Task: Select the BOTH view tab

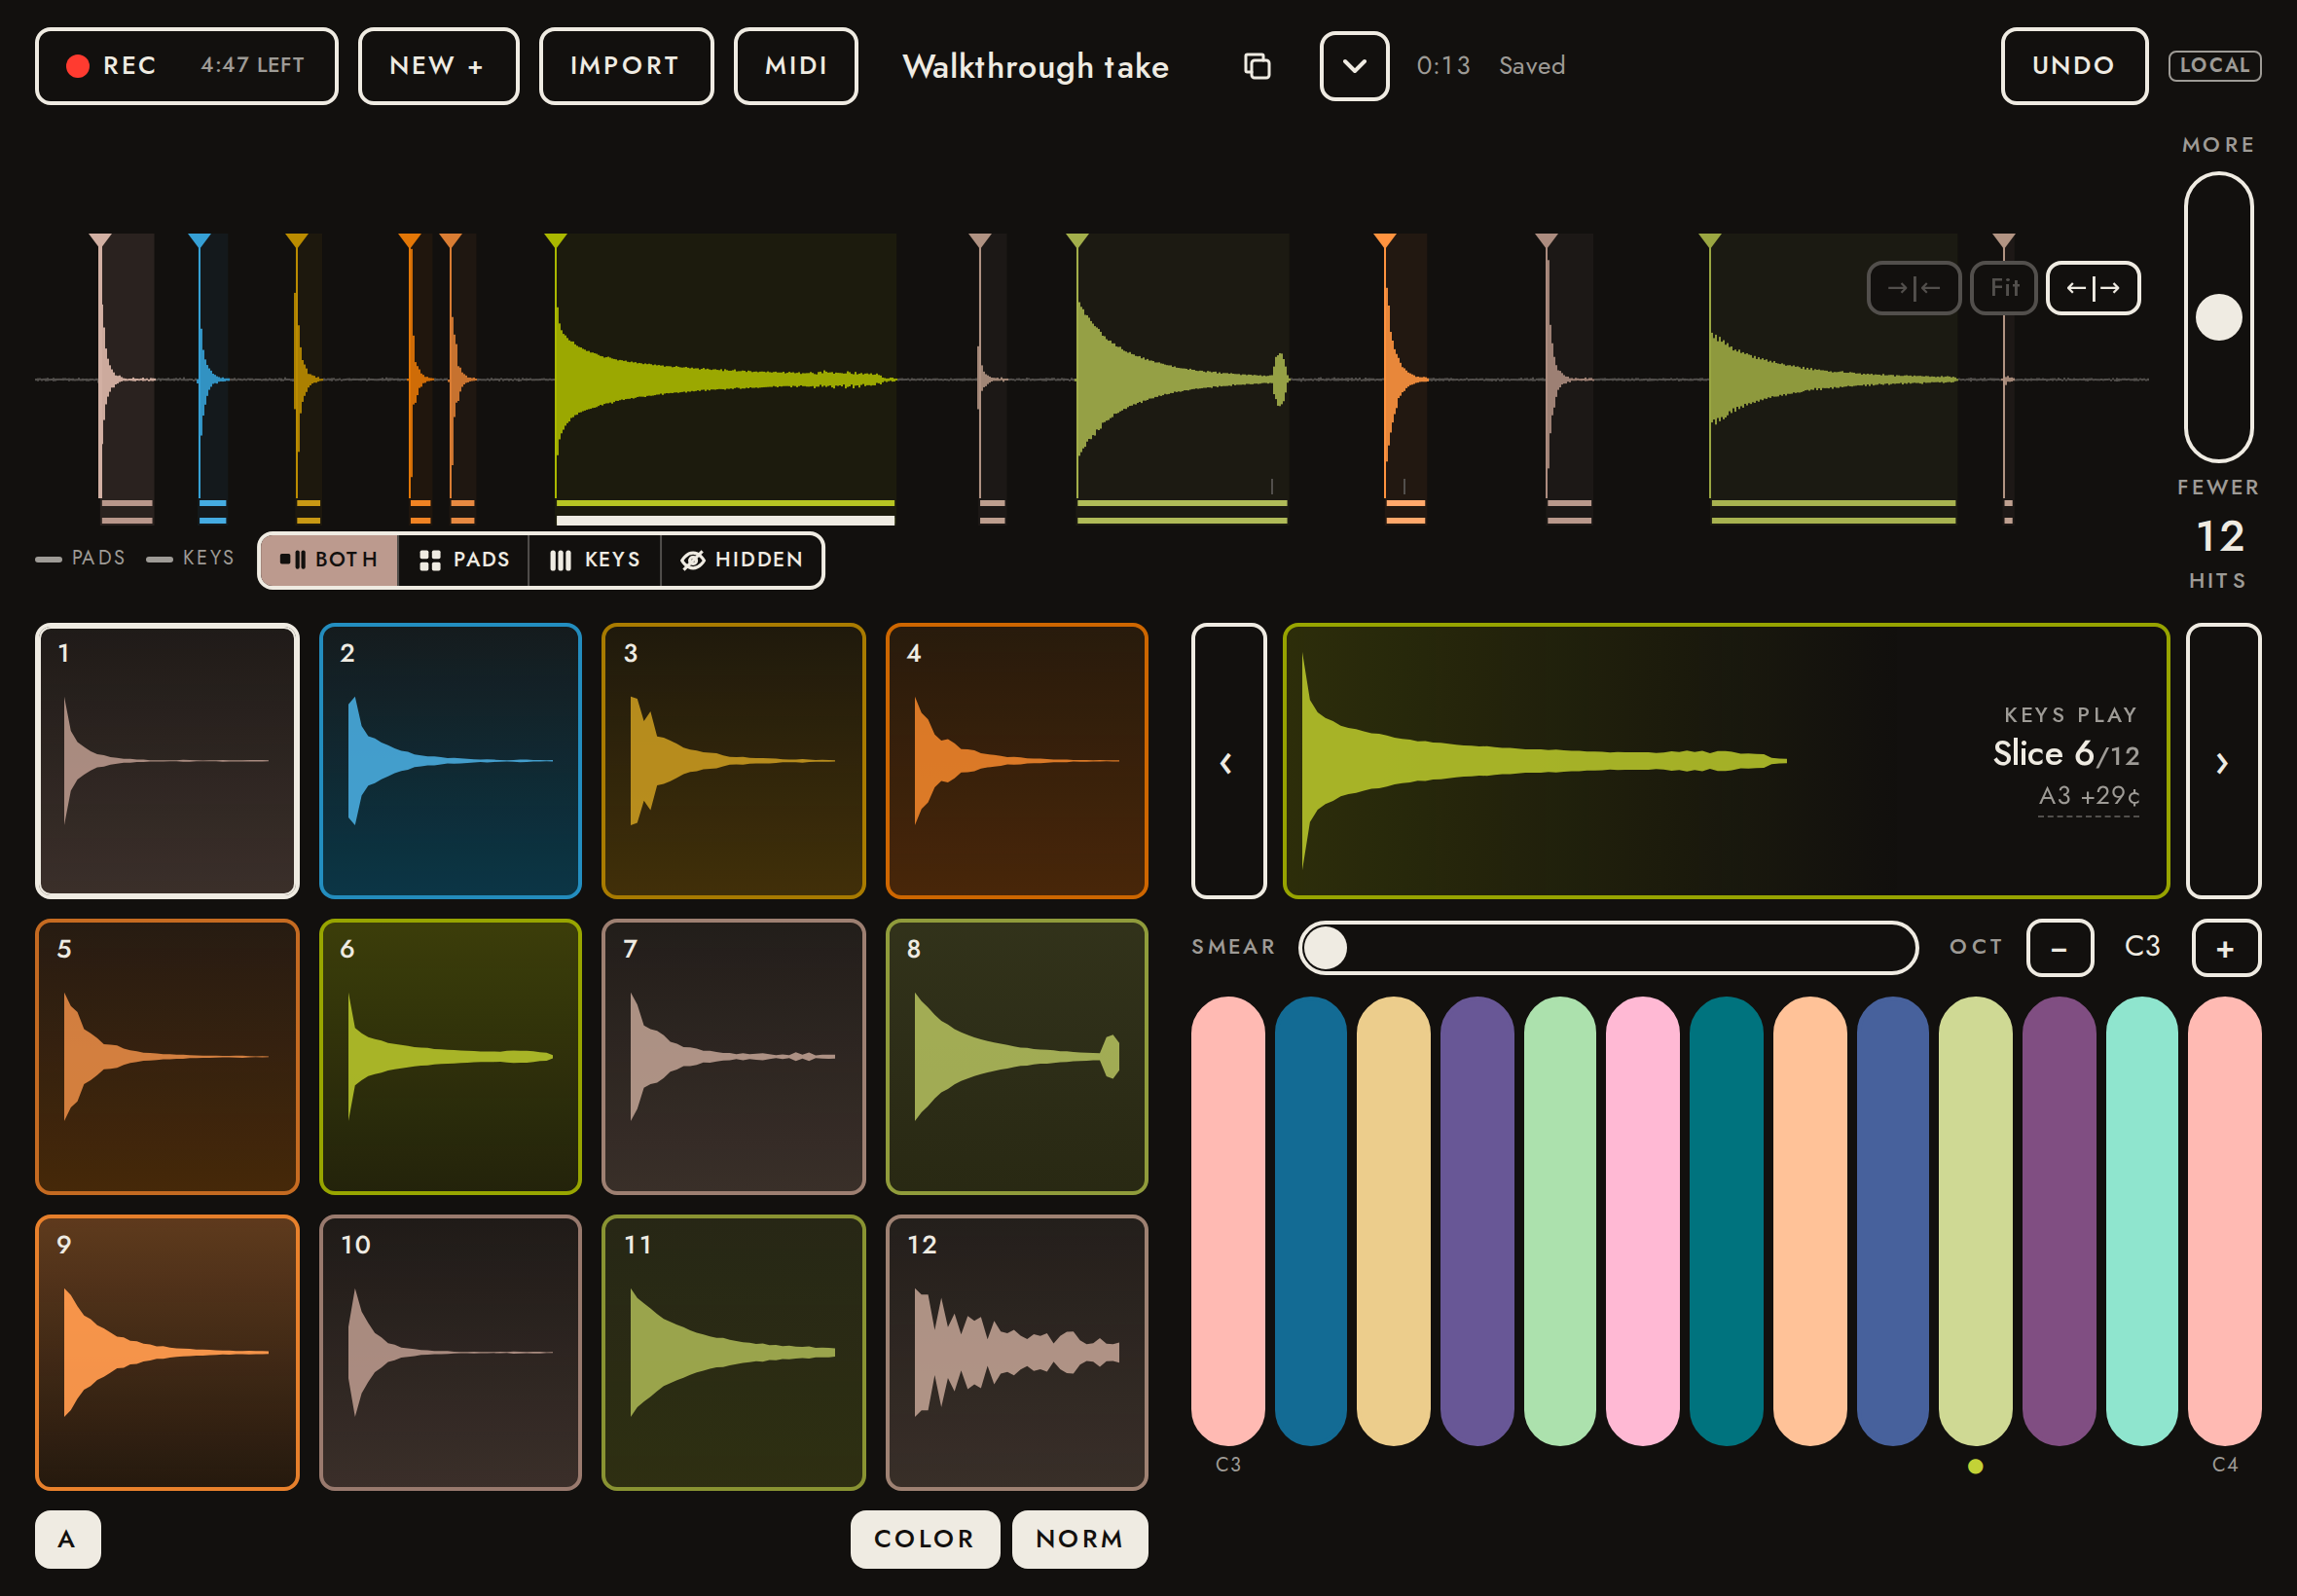Action: pos(329,560)
